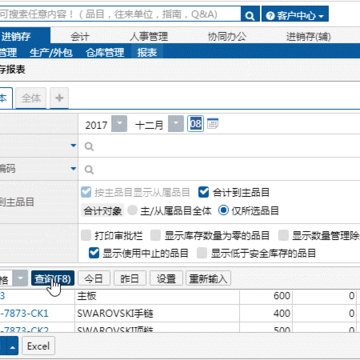Expand the month 十二月 dropdown arrow

click(x=176, y=124)
